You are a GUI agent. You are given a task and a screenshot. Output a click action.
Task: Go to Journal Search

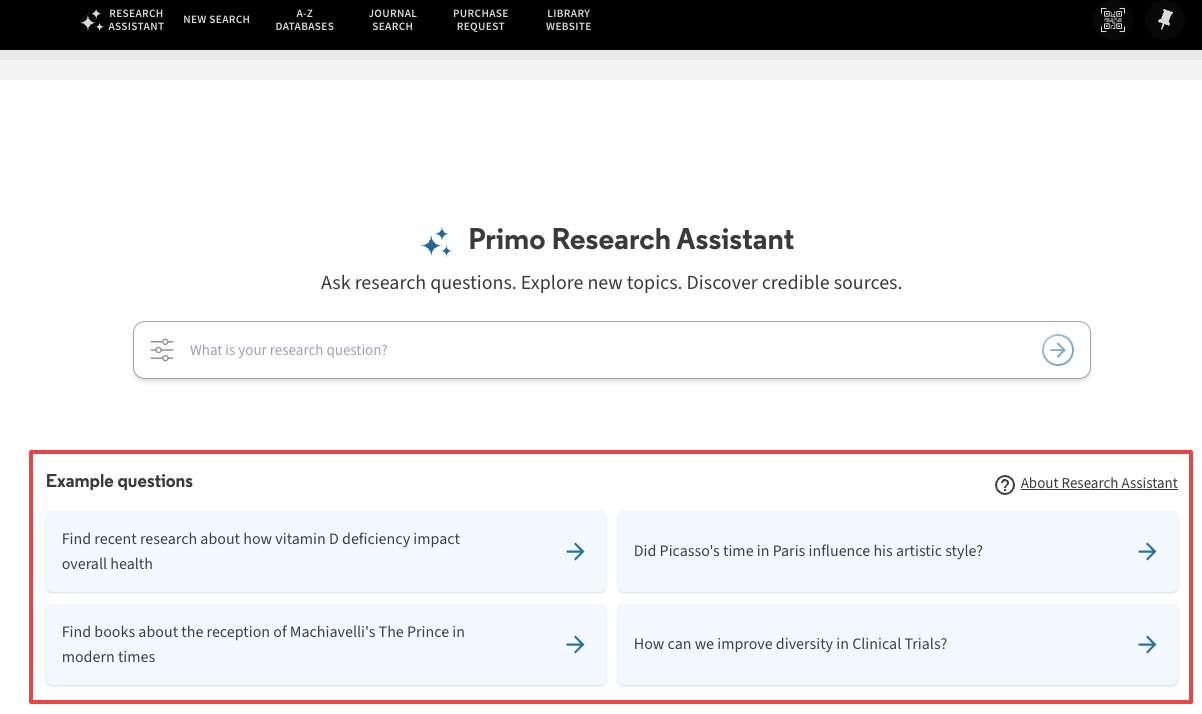(x=393, y=20)
